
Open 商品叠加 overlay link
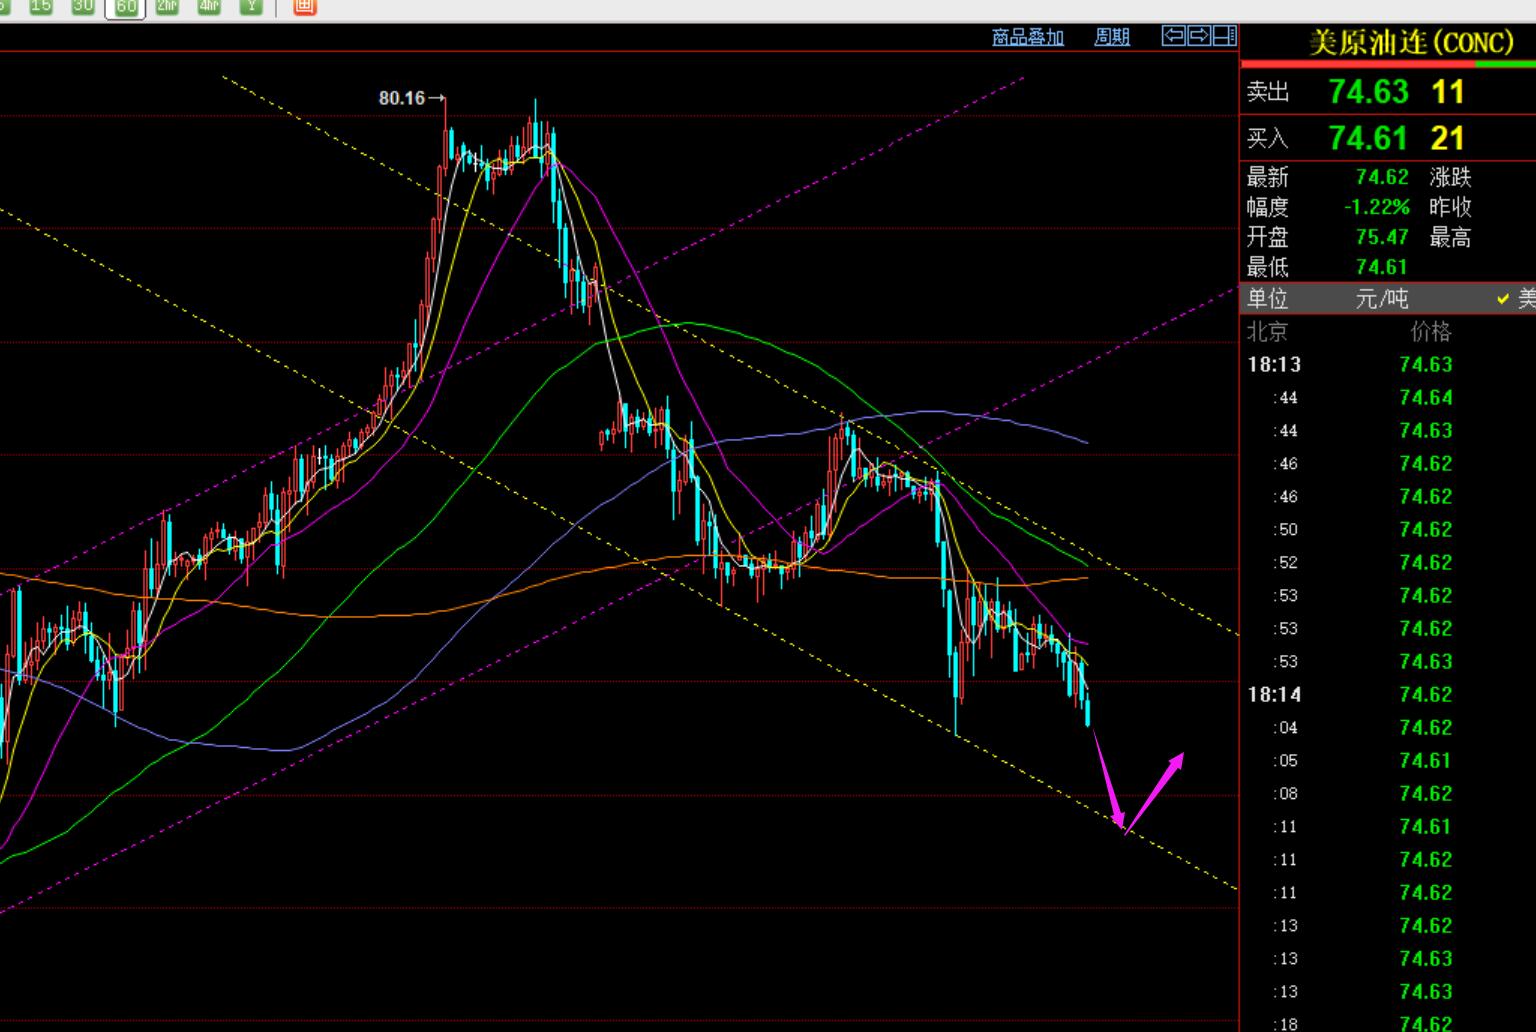click(x=1027, y=37)
